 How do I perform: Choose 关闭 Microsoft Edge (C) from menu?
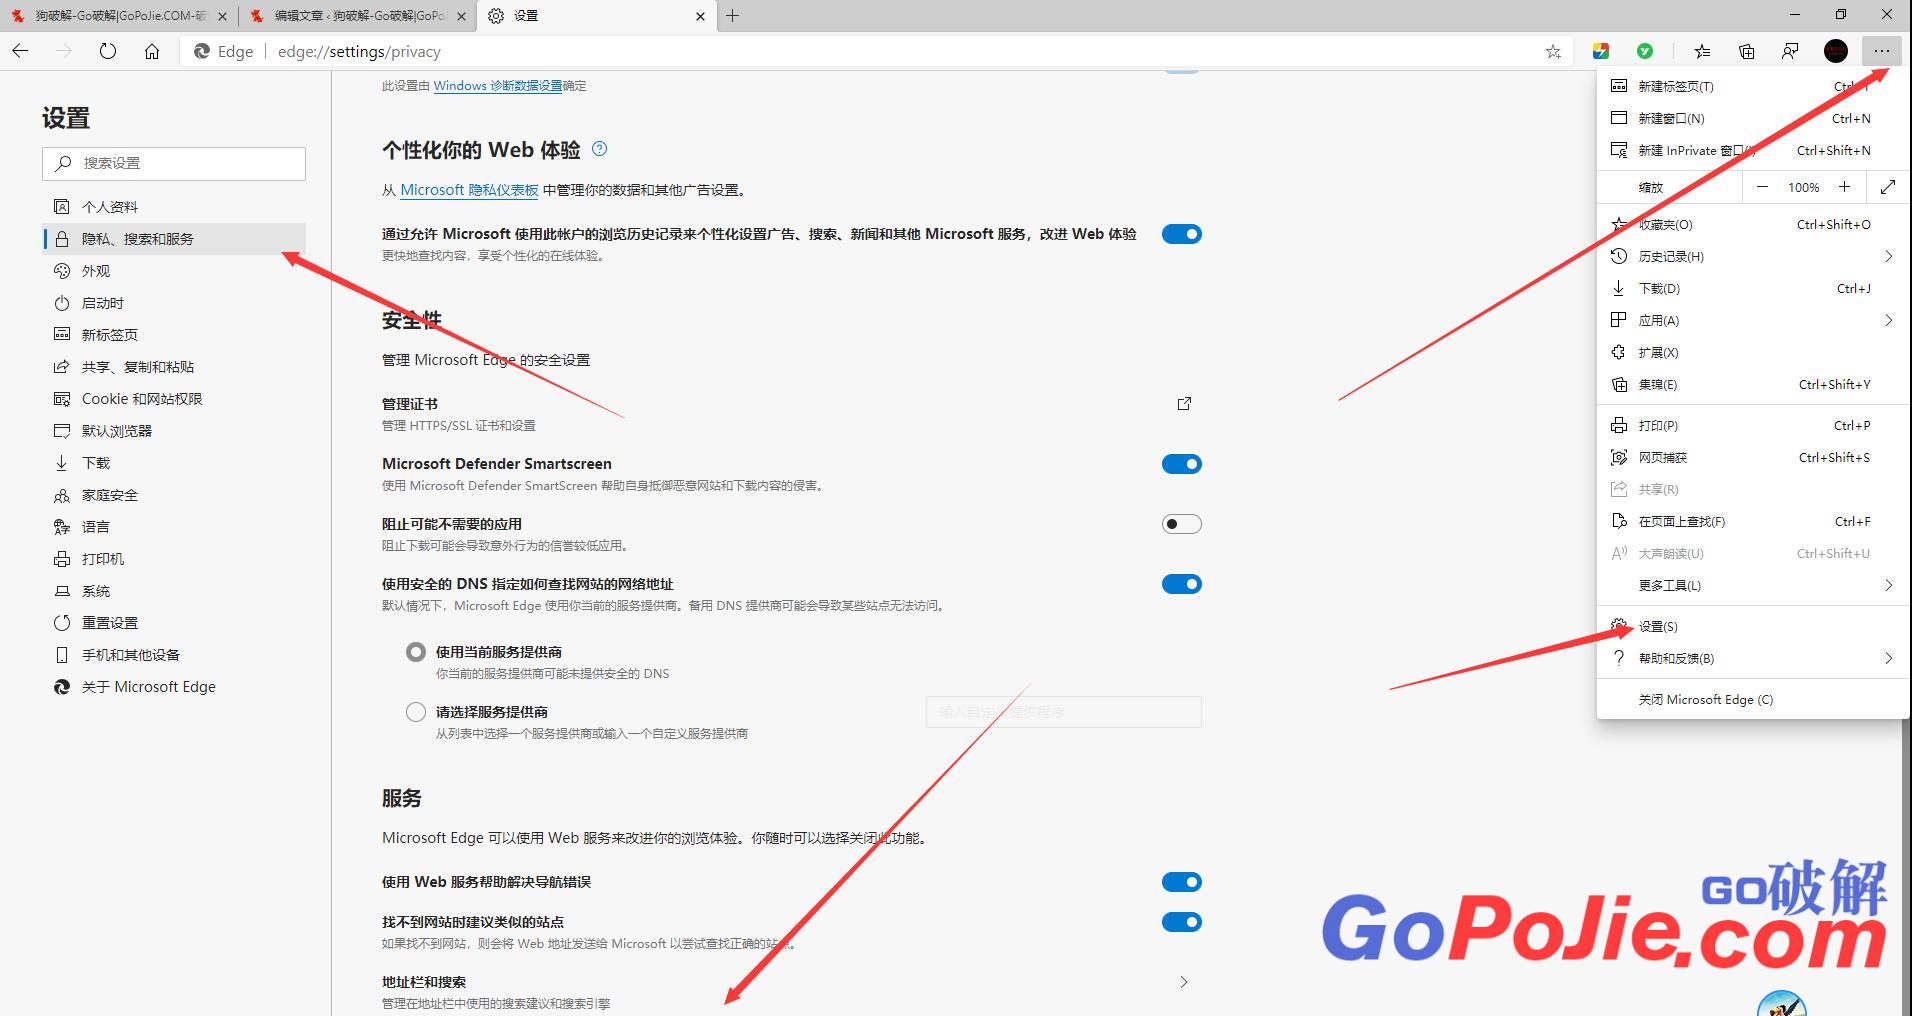[x=1753, y=700]
